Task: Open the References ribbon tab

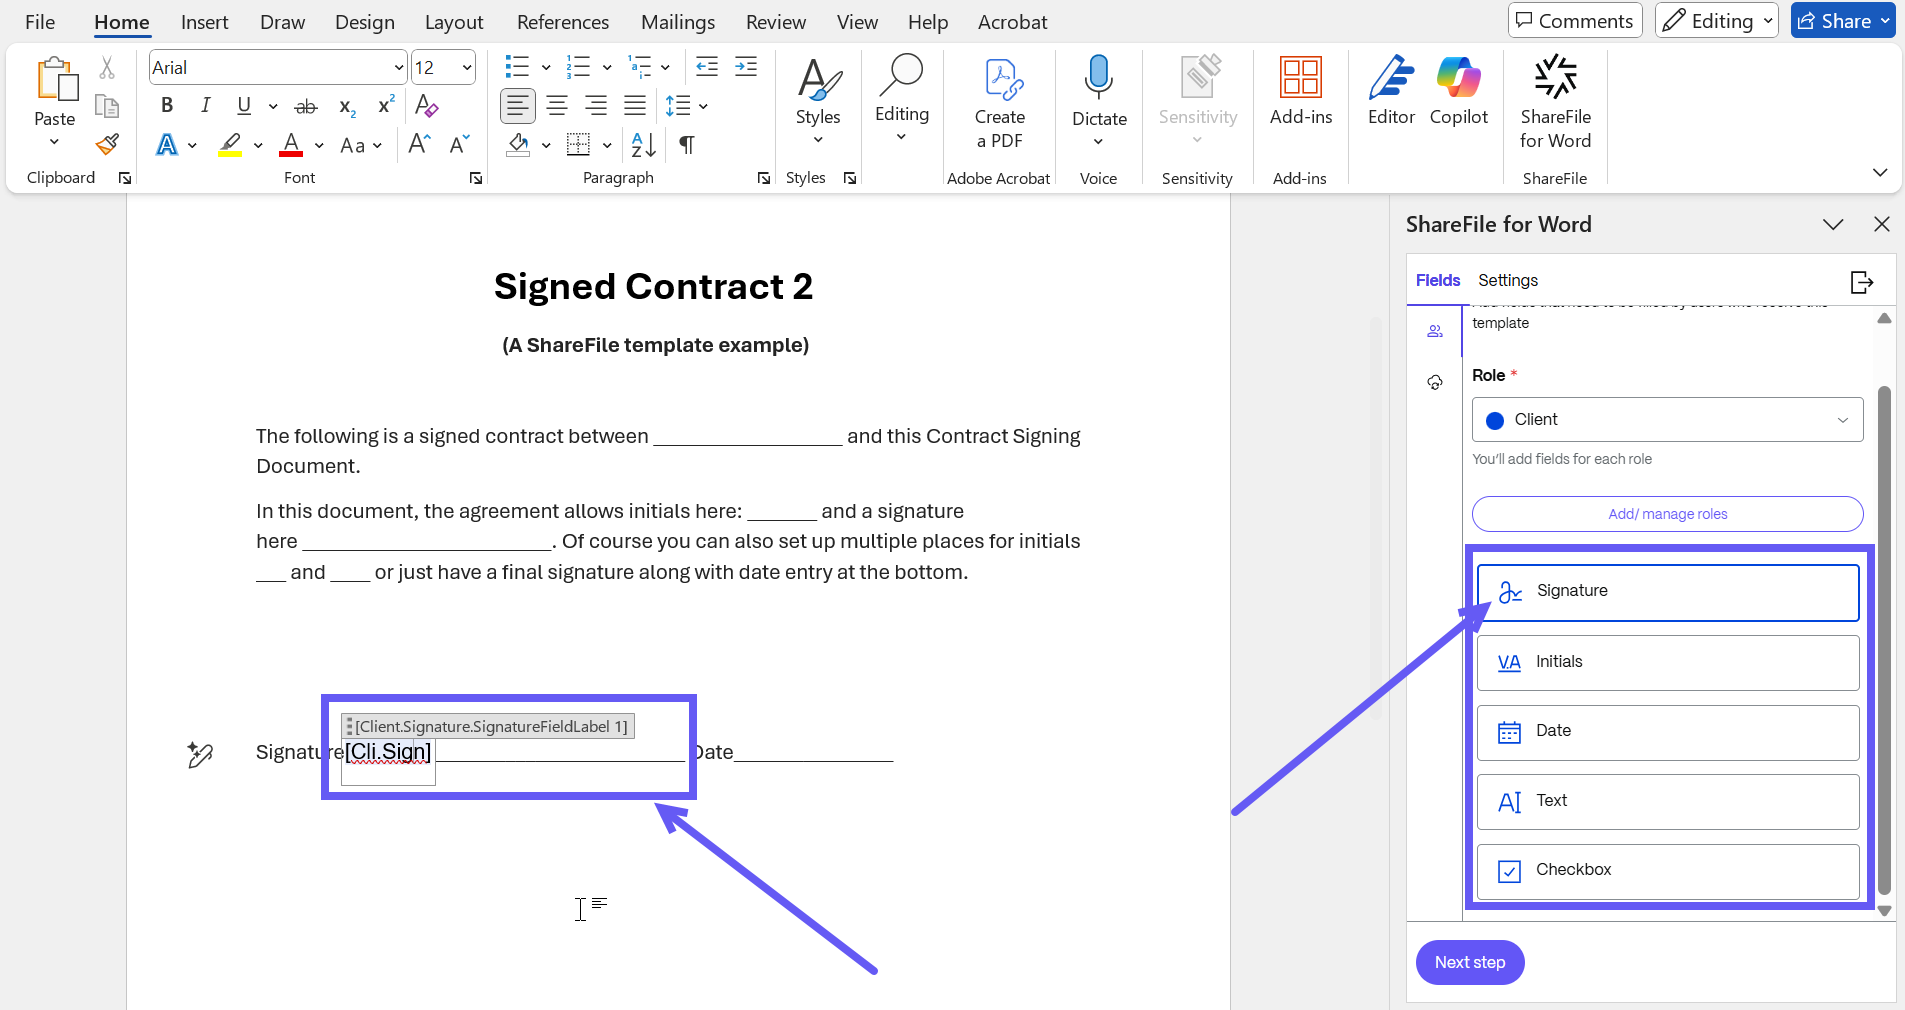Action: pos(562,22)
